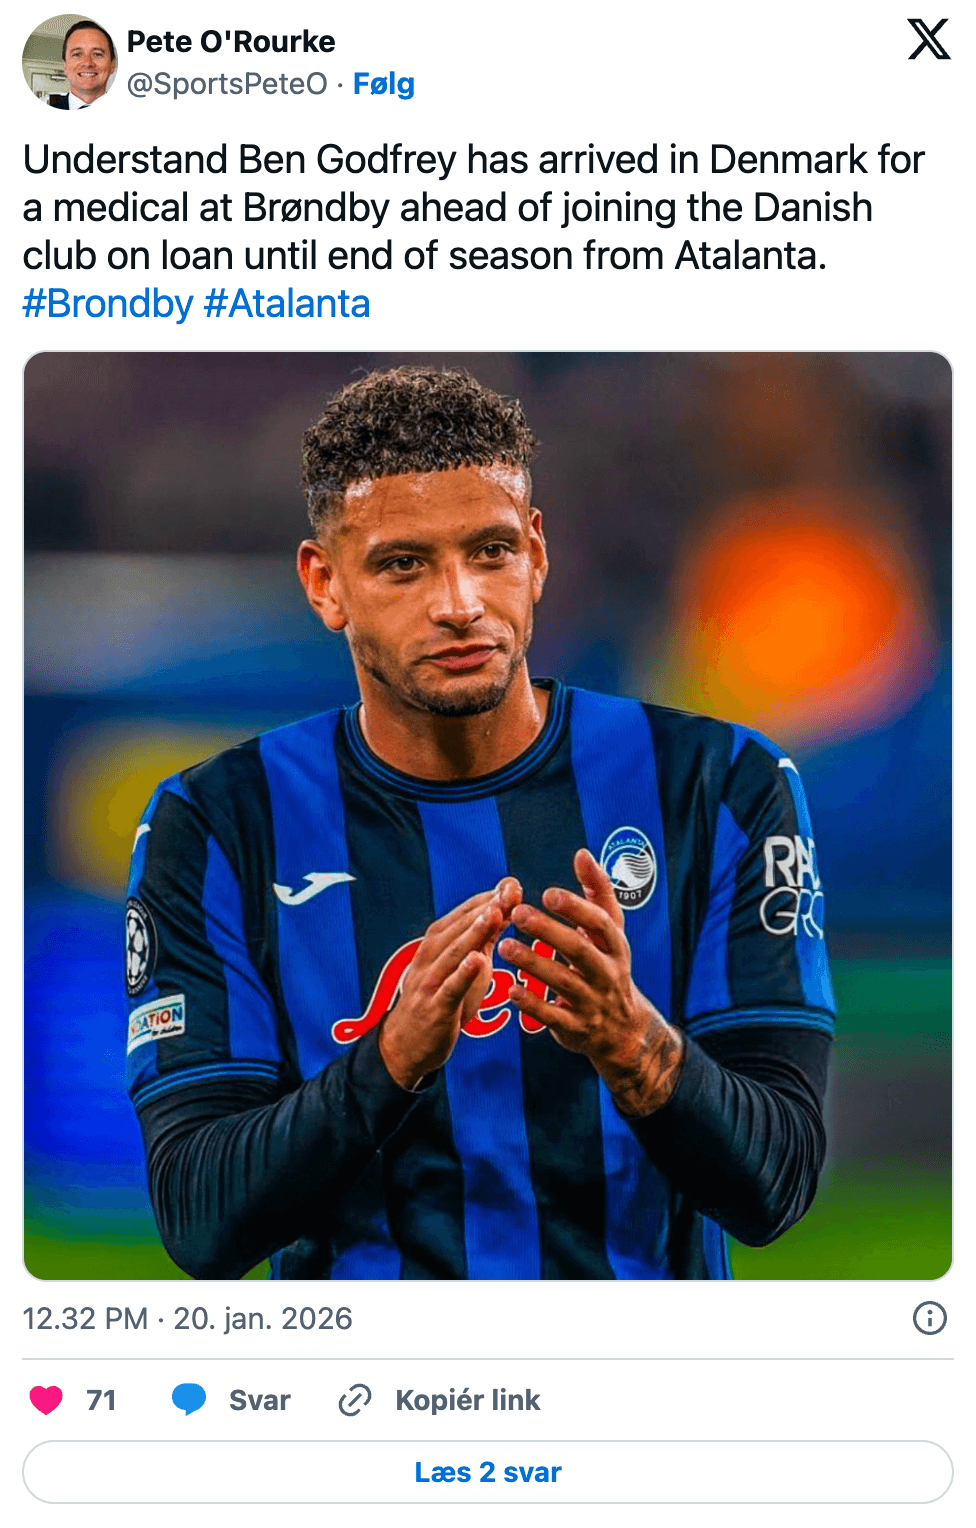Open the tweet info circle icon
Viewport: 976px width, 1528px height.
coord(930,1318)
